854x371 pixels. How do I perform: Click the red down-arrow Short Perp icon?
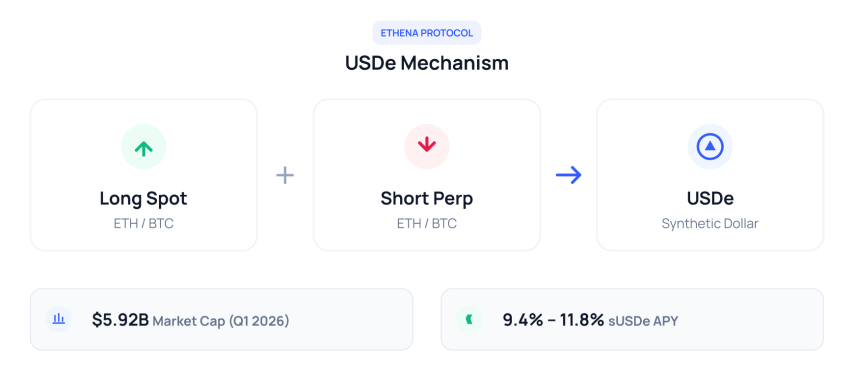(x=426, y=147)
